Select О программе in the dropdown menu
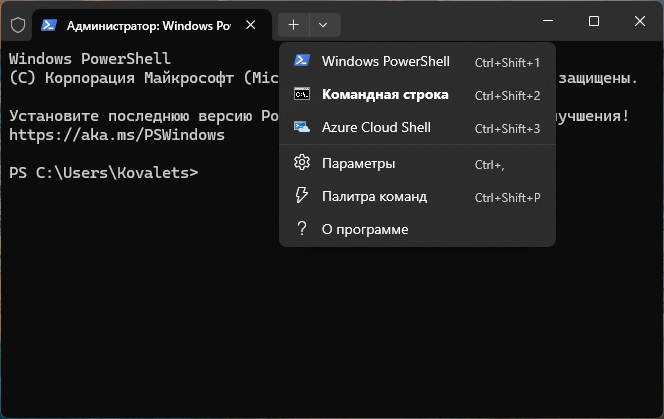This screenshot has width=664, height=419. click(x=365, y=229)
